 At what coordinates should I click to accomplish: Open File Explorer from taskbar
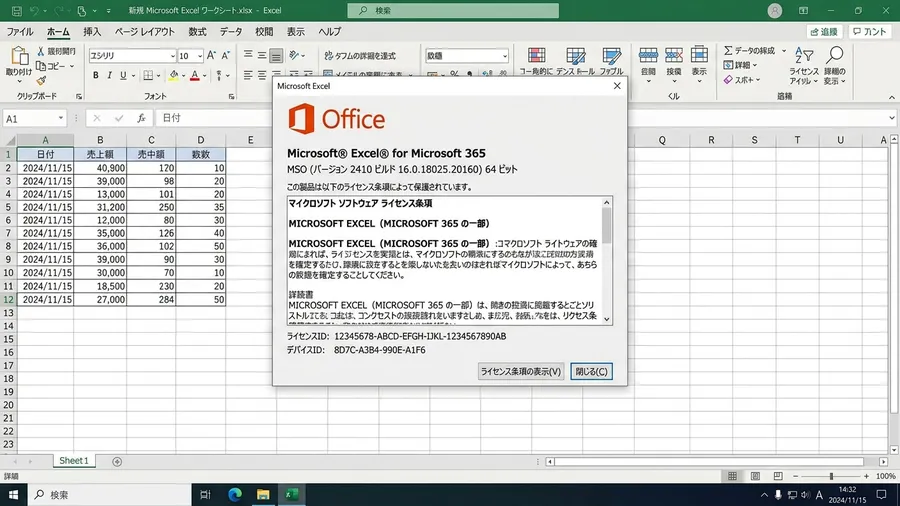pos(263,495)
